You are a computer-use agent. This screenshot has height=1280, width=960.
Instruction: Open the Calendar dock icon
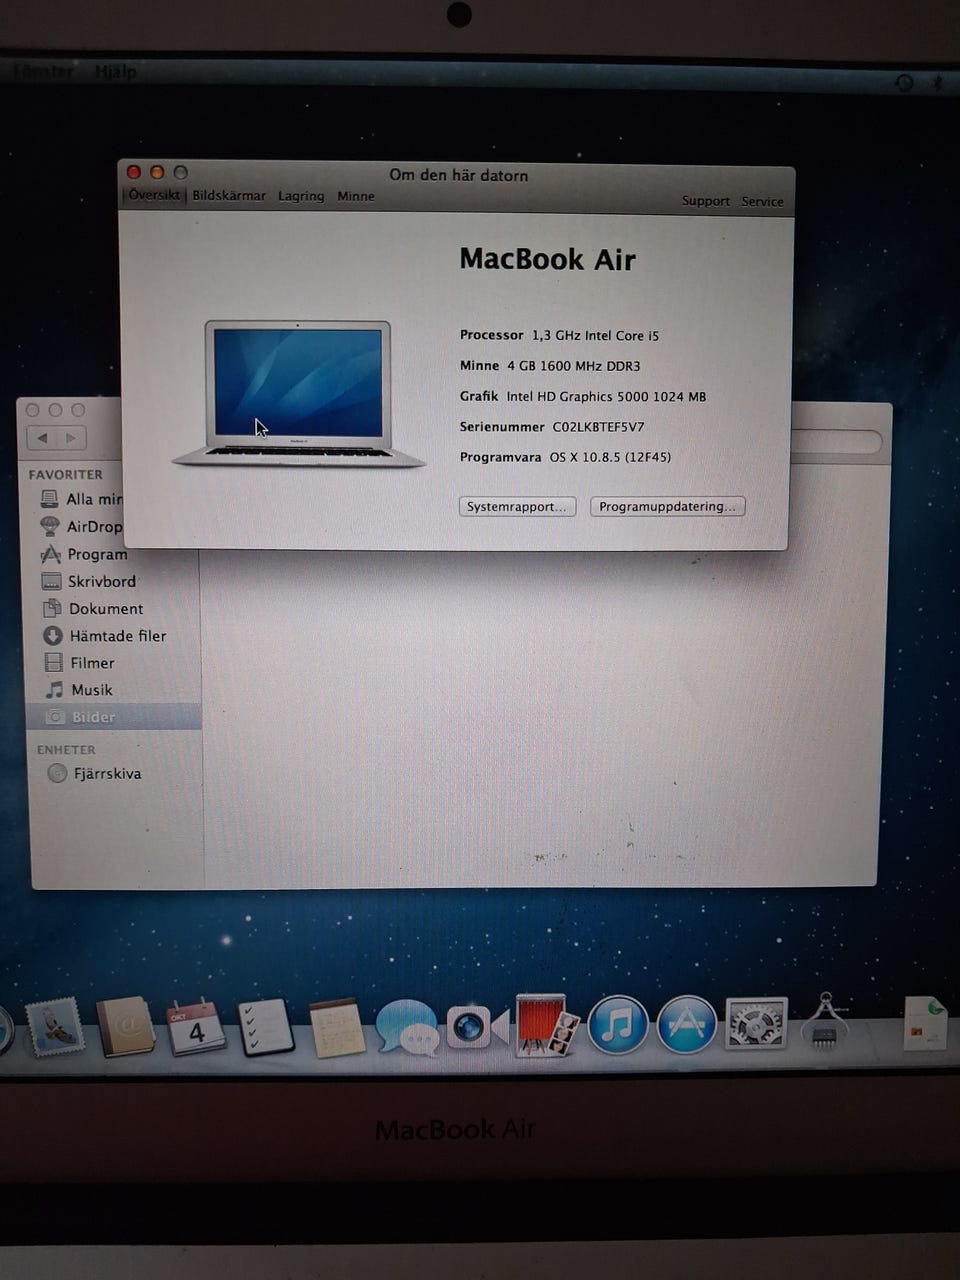196,1027
